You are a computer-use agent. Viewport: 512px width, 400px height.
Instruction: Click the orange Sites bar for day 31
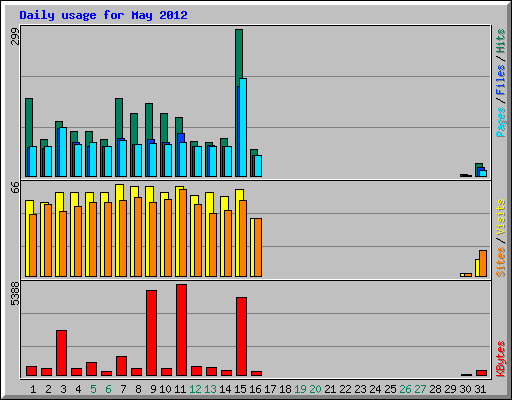(x=483, y=263)
